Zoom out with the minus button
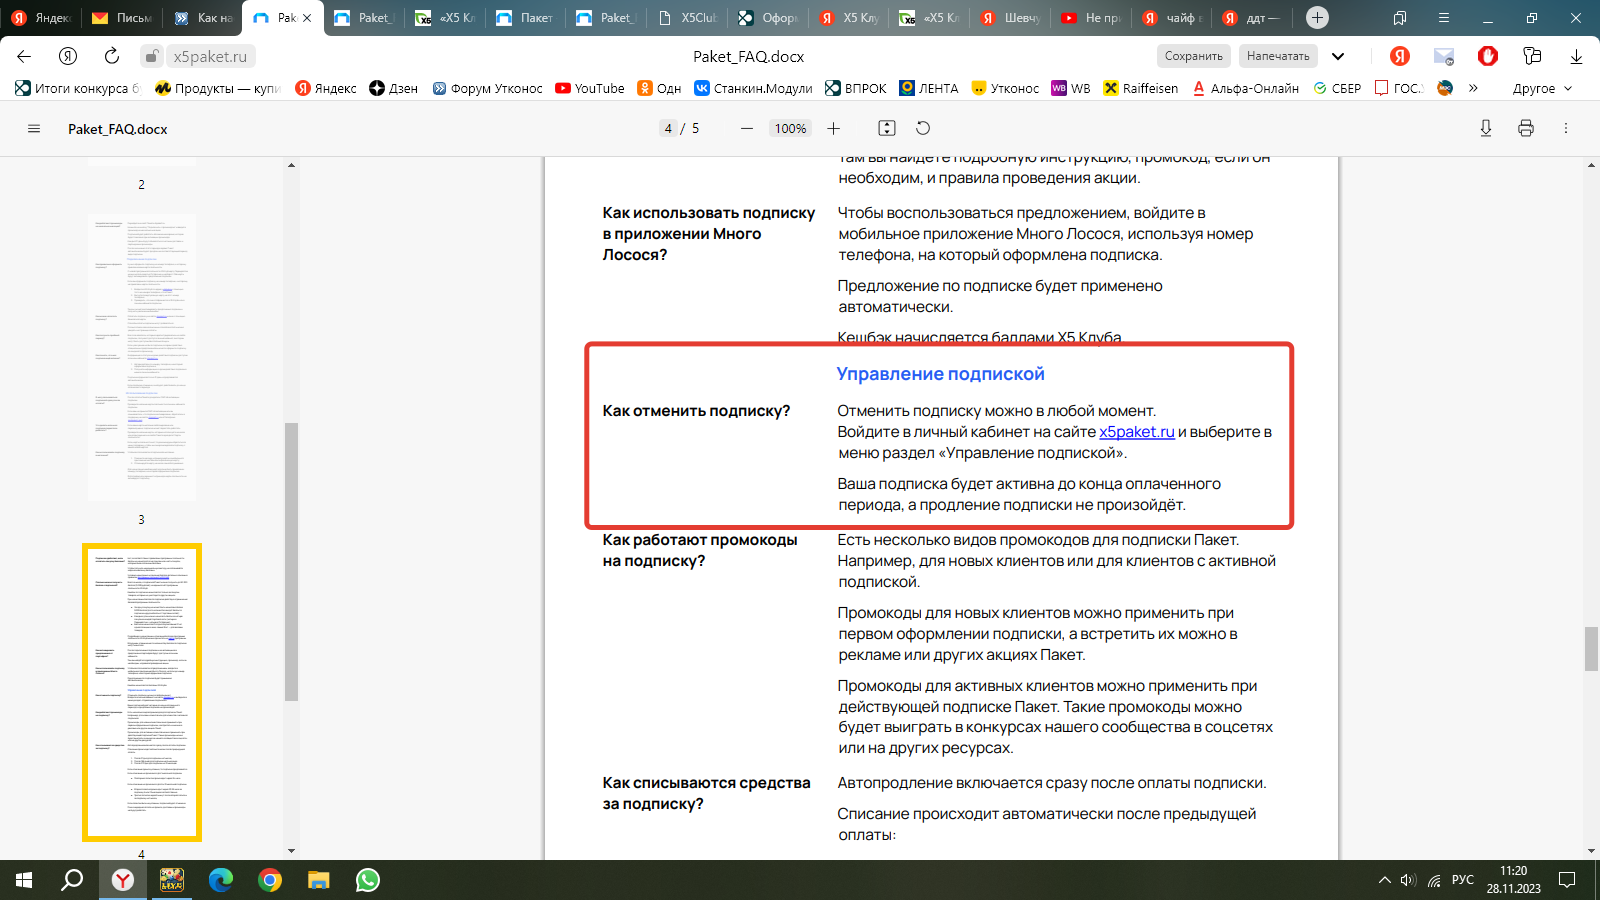The image size is (1600, 900). coord(746,129)
